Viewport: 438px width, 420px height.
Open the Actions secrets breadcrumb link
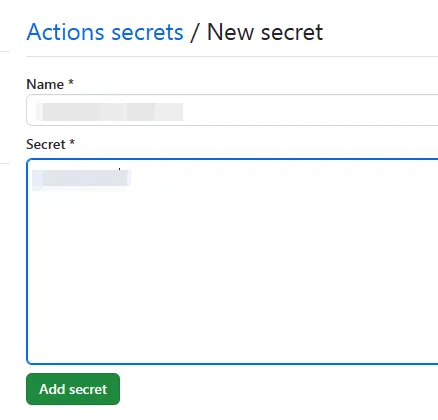[x=105, y=32]
